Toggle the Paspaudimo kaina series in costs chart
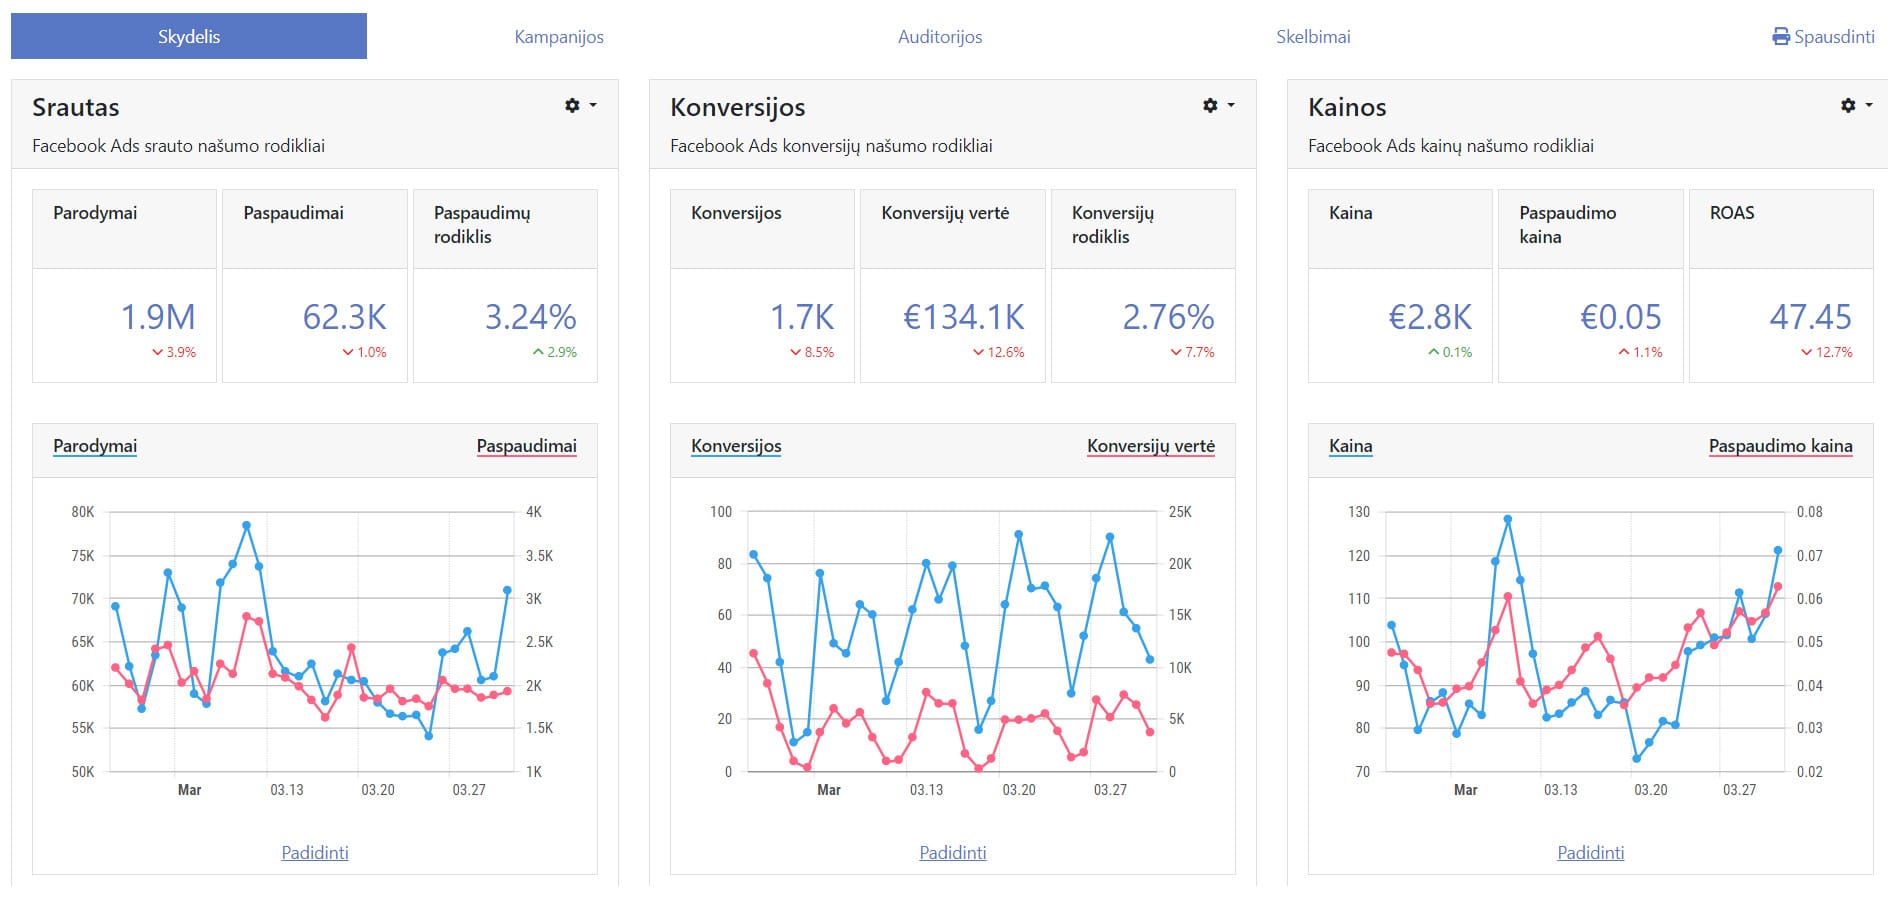The image size is (1900, 900). tap(1780, 446)
